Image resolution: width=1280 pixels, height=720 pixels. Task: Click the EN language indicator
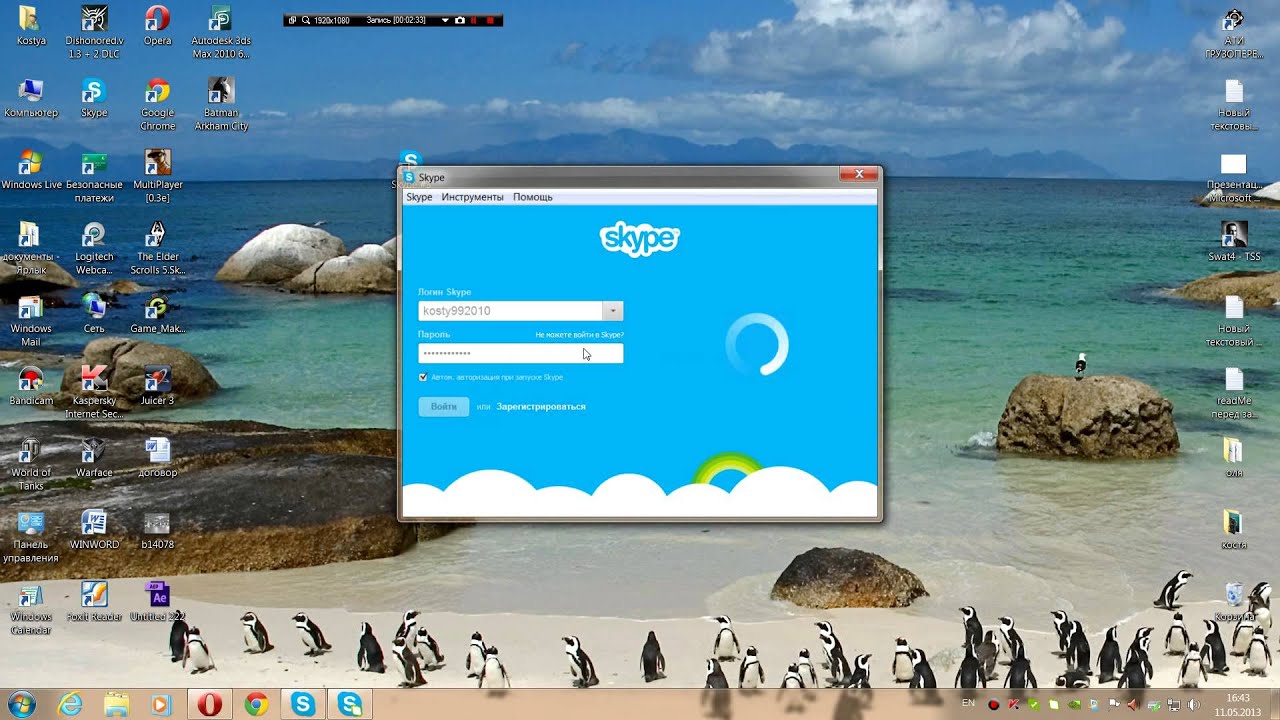tap(968, 704)
